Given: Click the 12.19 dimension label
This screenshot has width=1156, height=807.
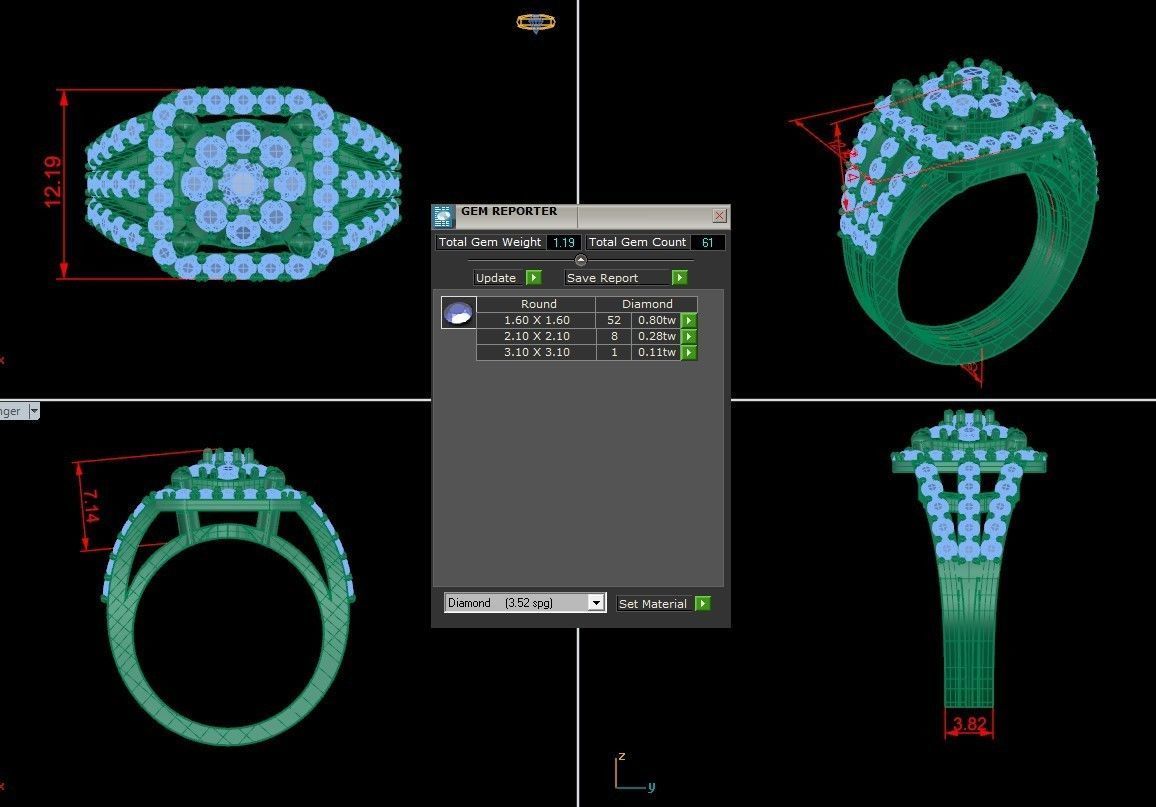Looking at the screenshot, I should tap(53, 182).
